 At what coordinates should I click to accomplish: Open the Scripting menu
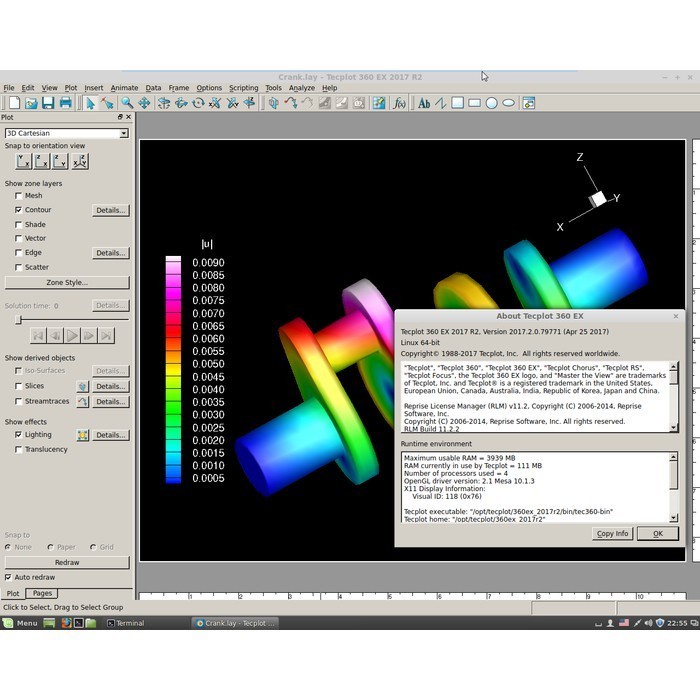[243, 88]
